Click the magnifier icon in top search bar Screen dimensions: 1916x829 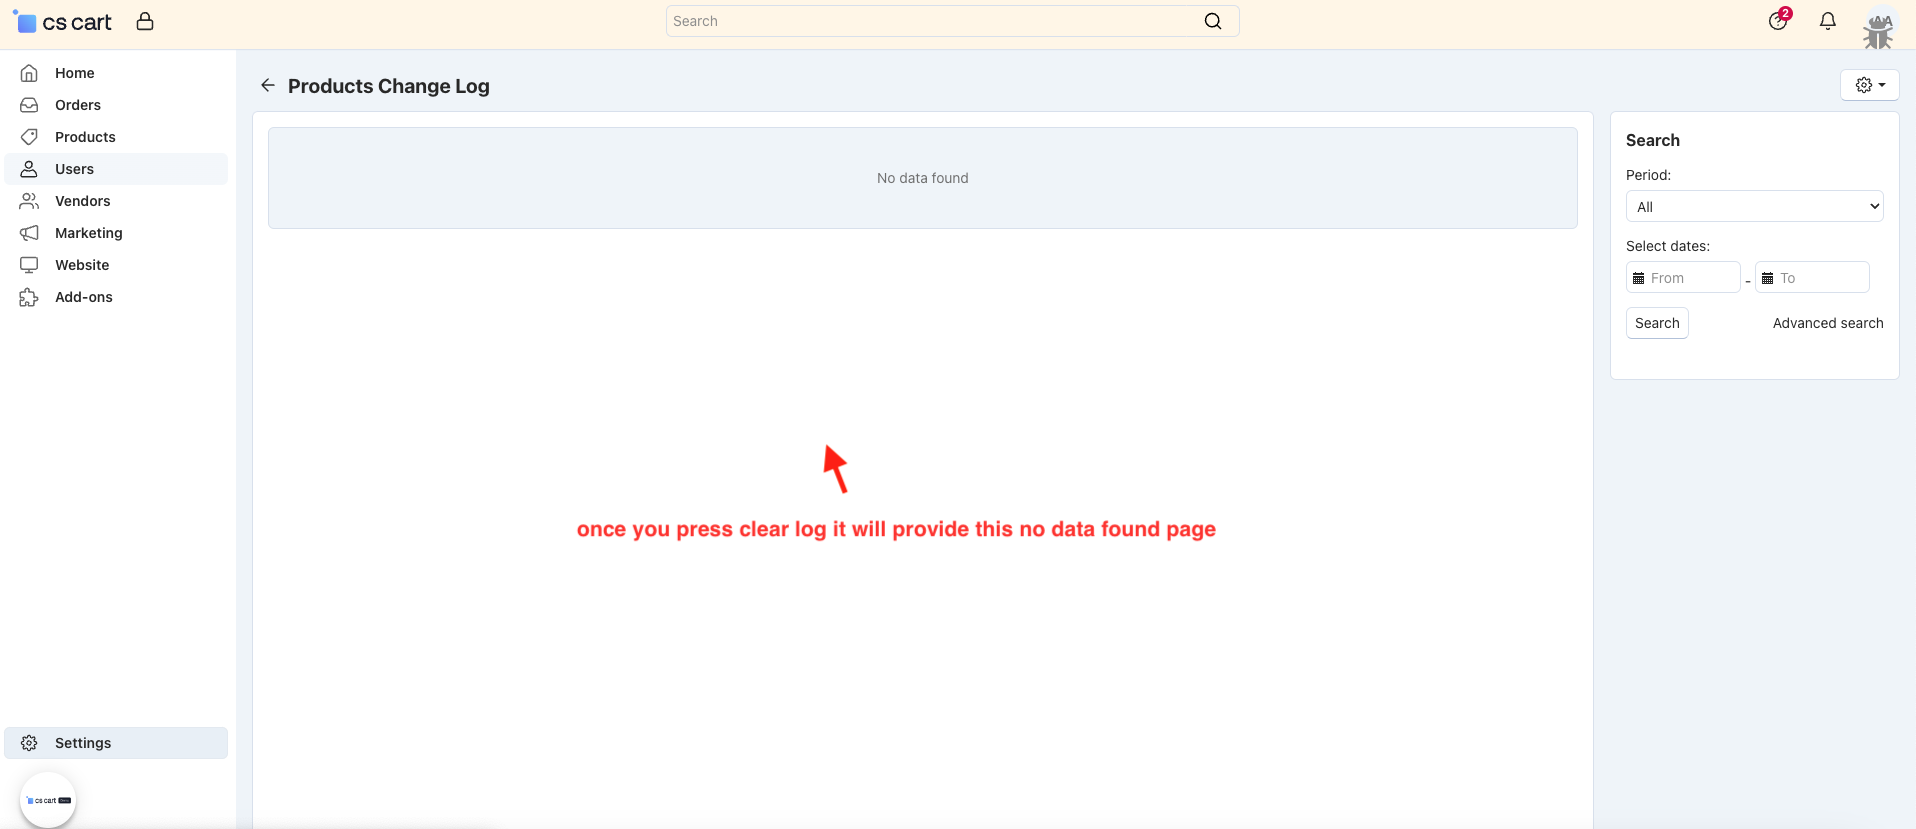[x=1212, y=21]
